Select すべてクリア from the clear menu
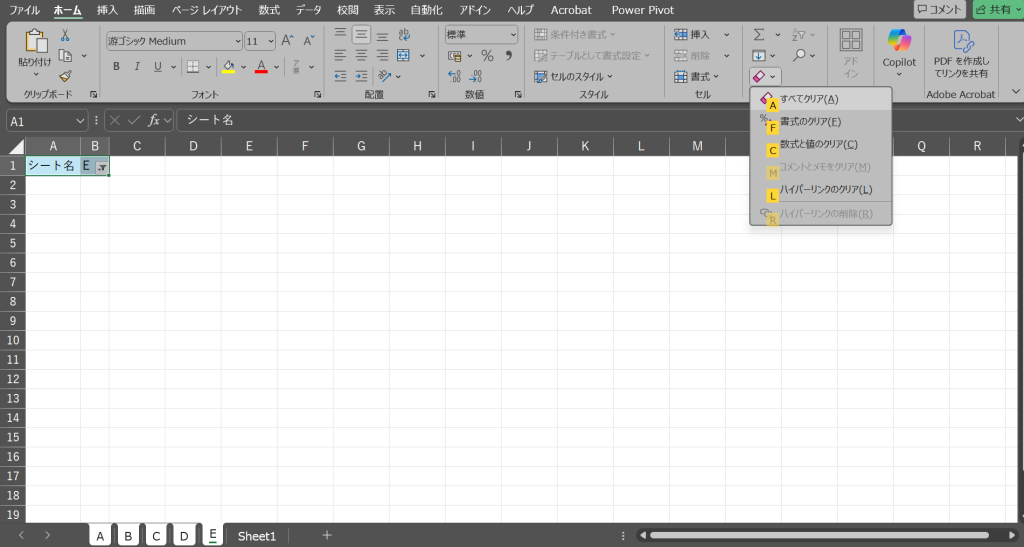This screenshot has width=1024, height=547. point(808,99)
